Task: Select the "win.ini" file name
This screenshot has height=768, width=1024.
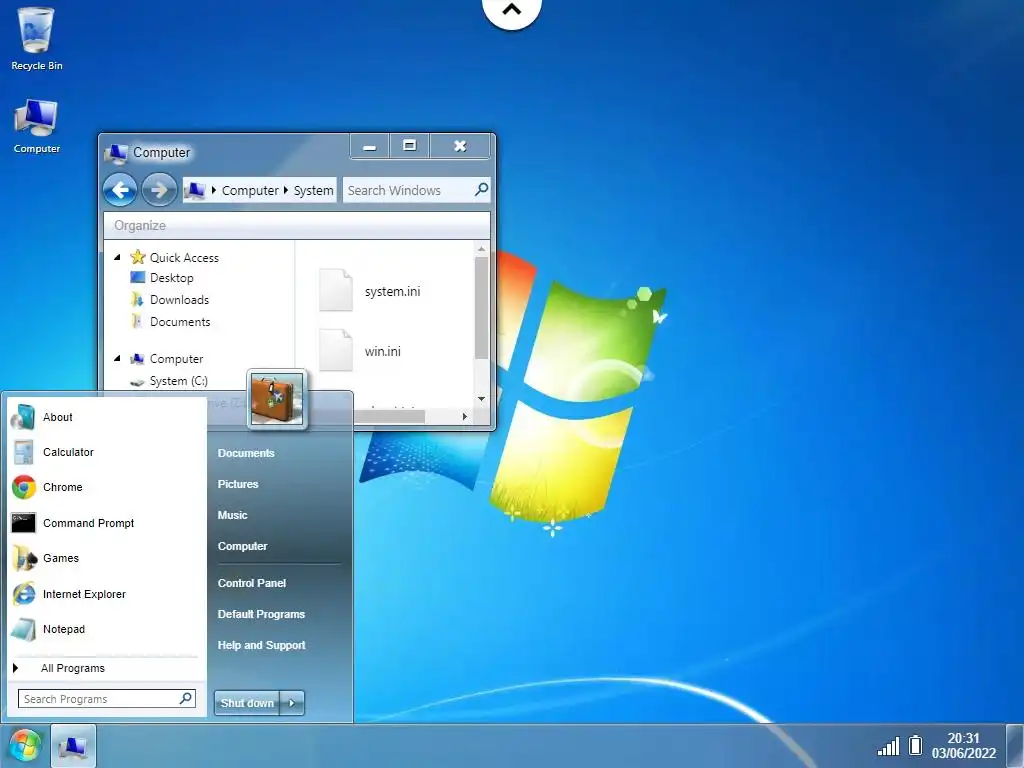Action: tap(383, 351)
